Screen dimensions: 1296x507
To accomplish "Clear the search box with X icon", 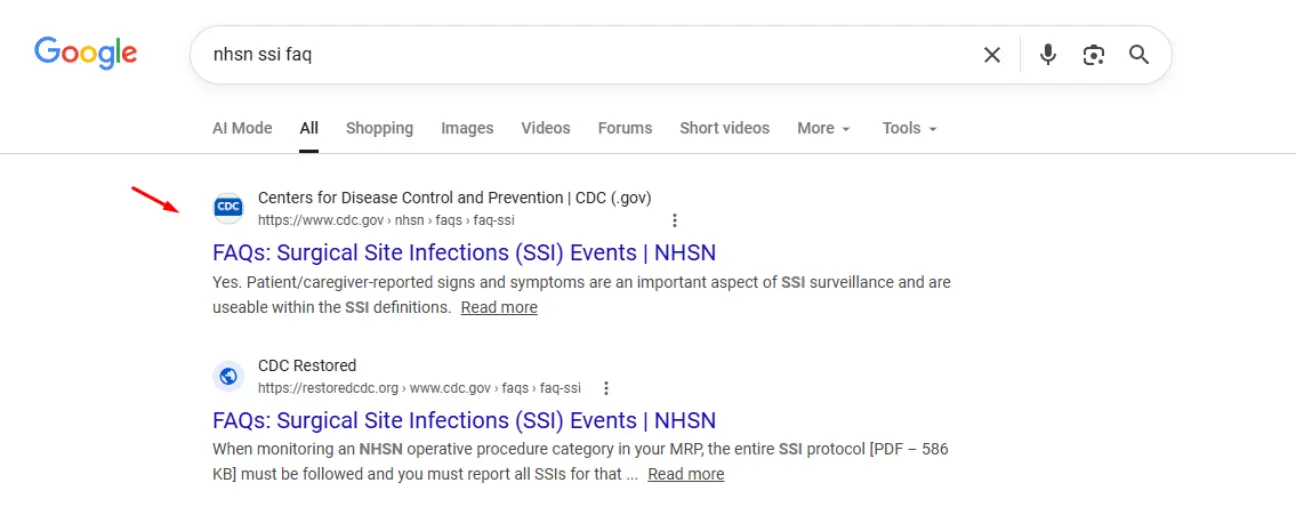I will (x=992, y=55).
